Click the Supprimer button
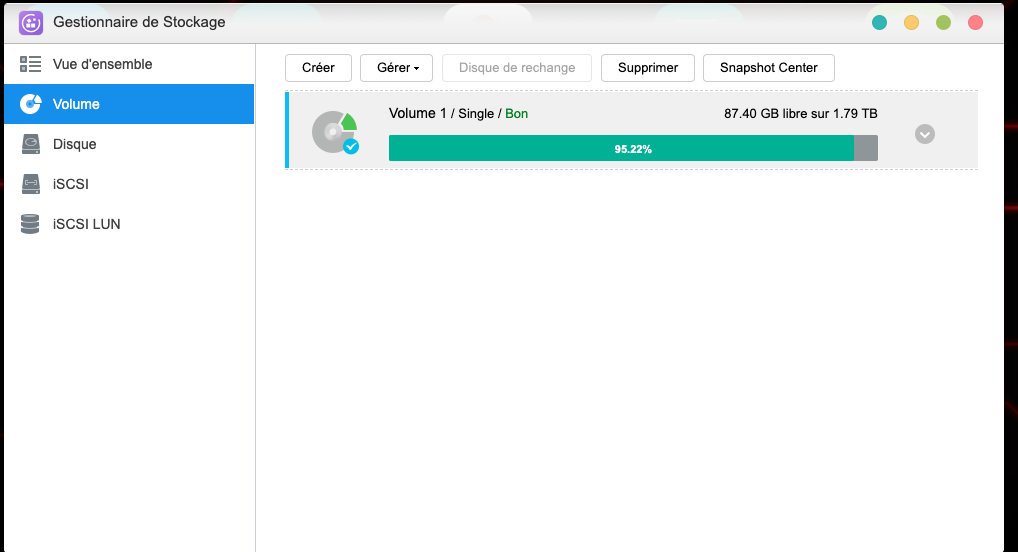 point(648,68)
